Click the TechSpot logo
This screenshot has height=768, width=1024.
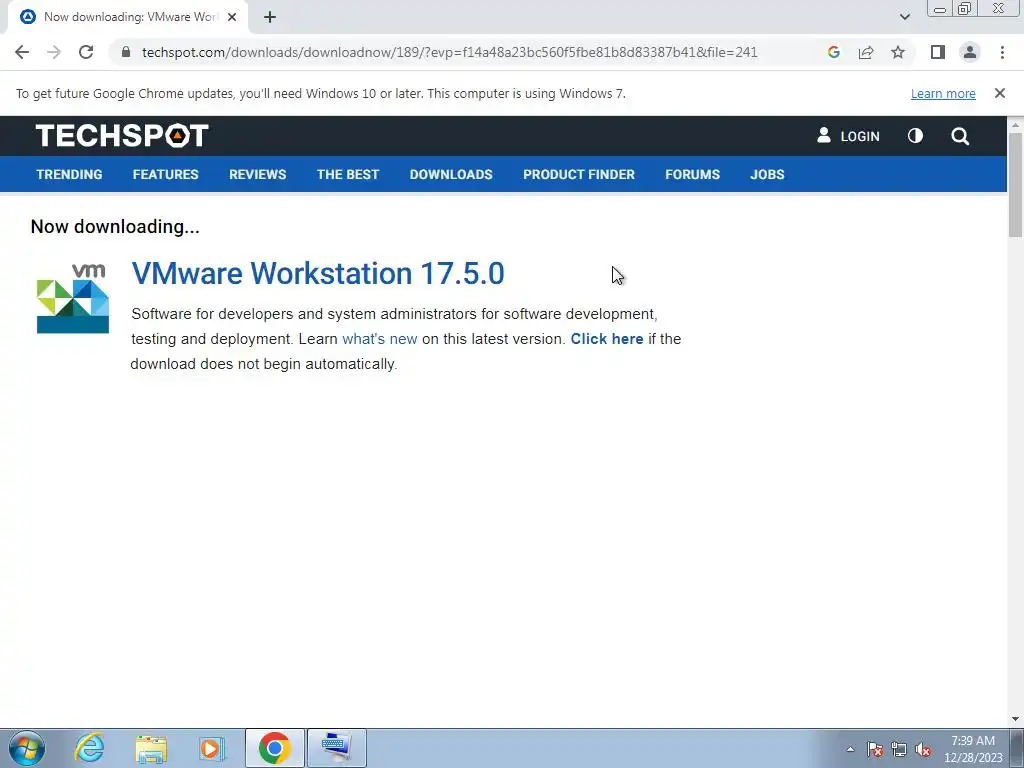coord(122,136)
